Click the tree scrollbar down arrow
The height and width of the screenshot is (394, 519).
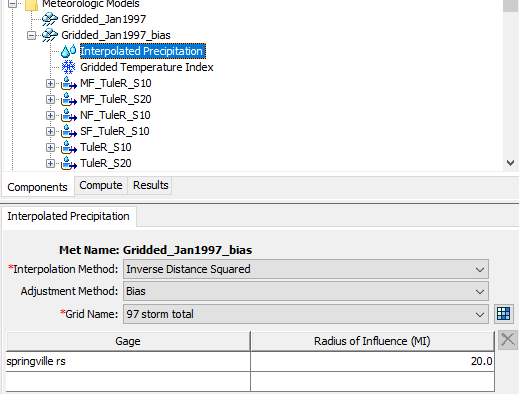[510, 163]
